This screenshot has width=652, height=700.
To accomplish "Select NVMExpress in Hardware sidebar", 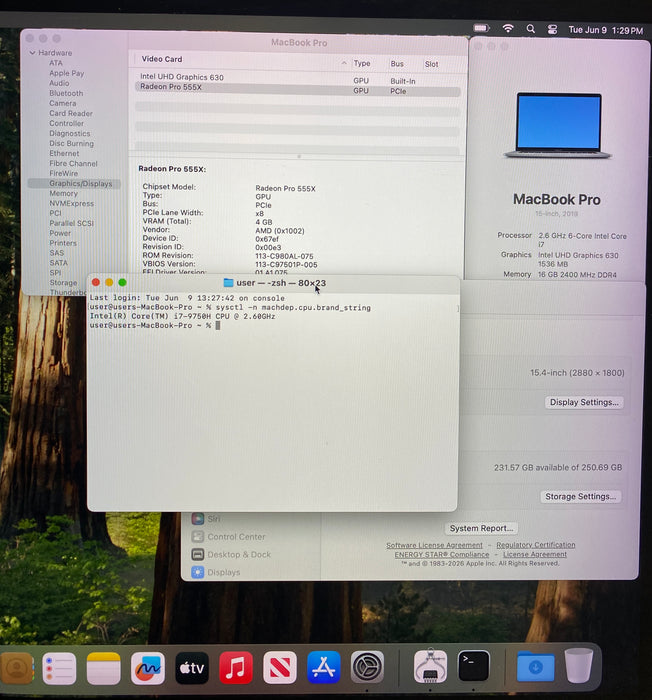I will 71,203.
